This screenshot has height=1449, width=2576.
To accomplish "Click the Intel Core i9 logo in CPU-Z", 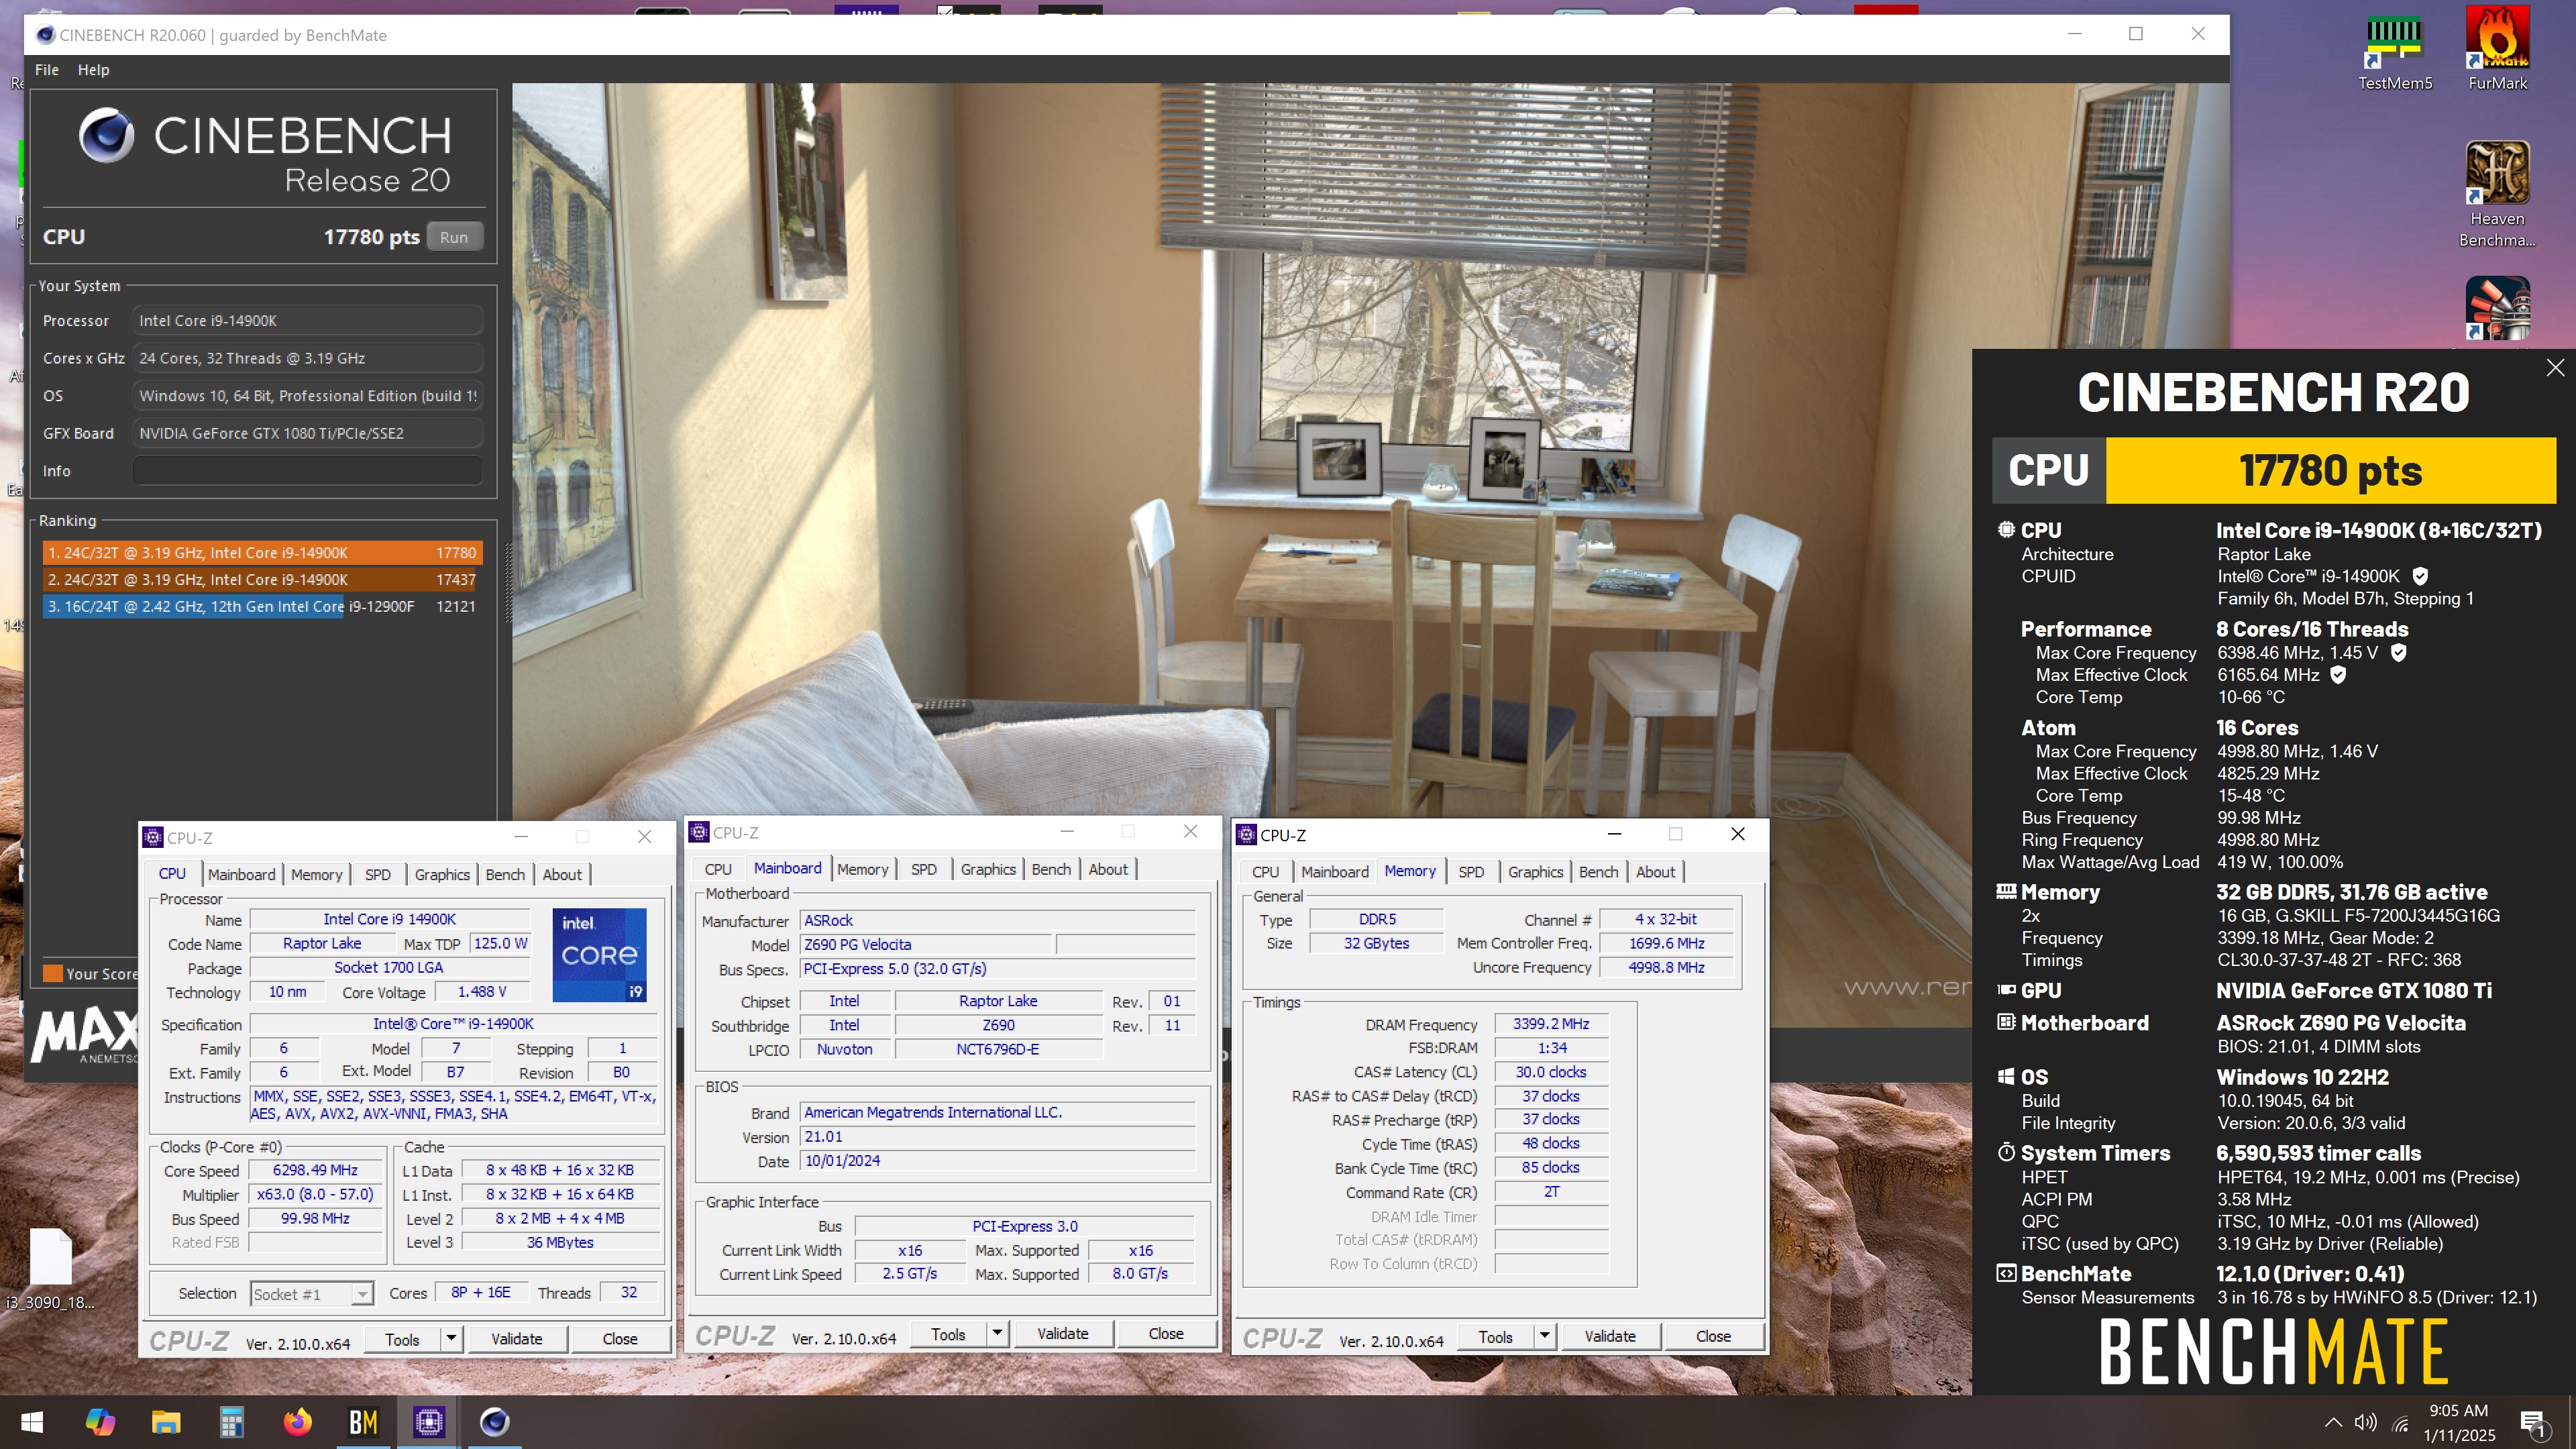I will 599,955.
